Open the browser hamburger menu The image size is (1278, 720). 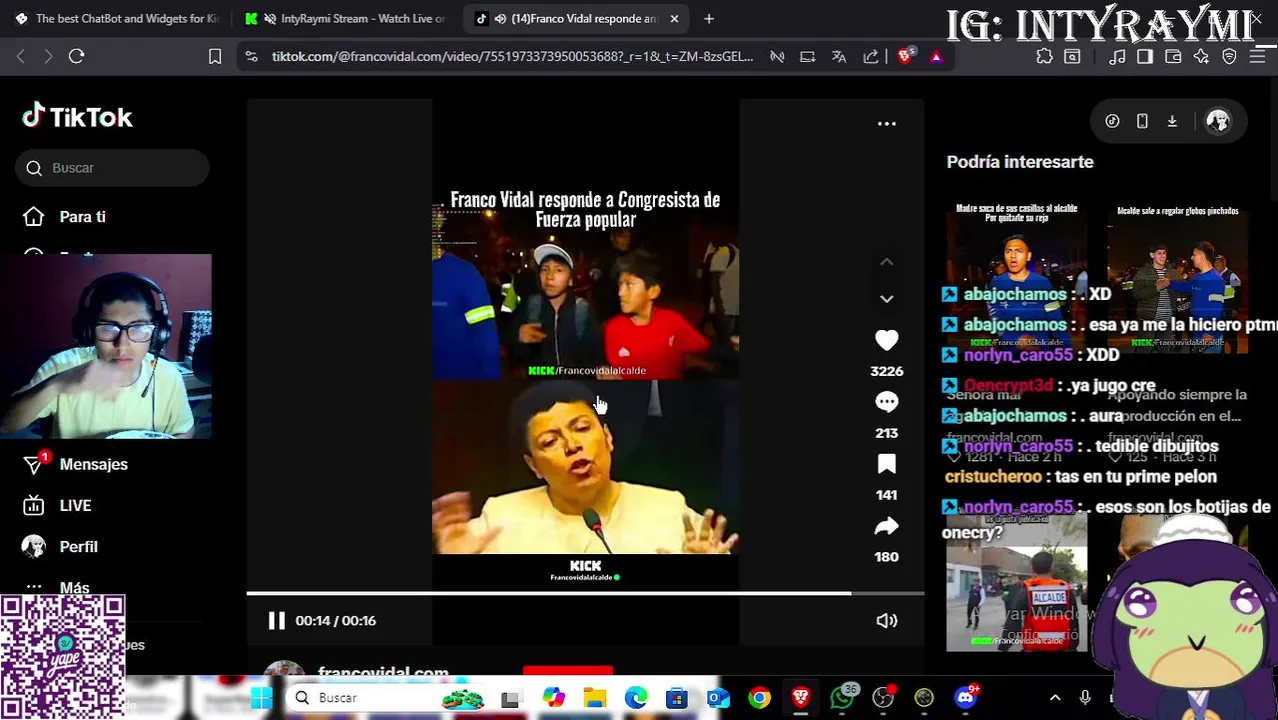point(1257,57)
